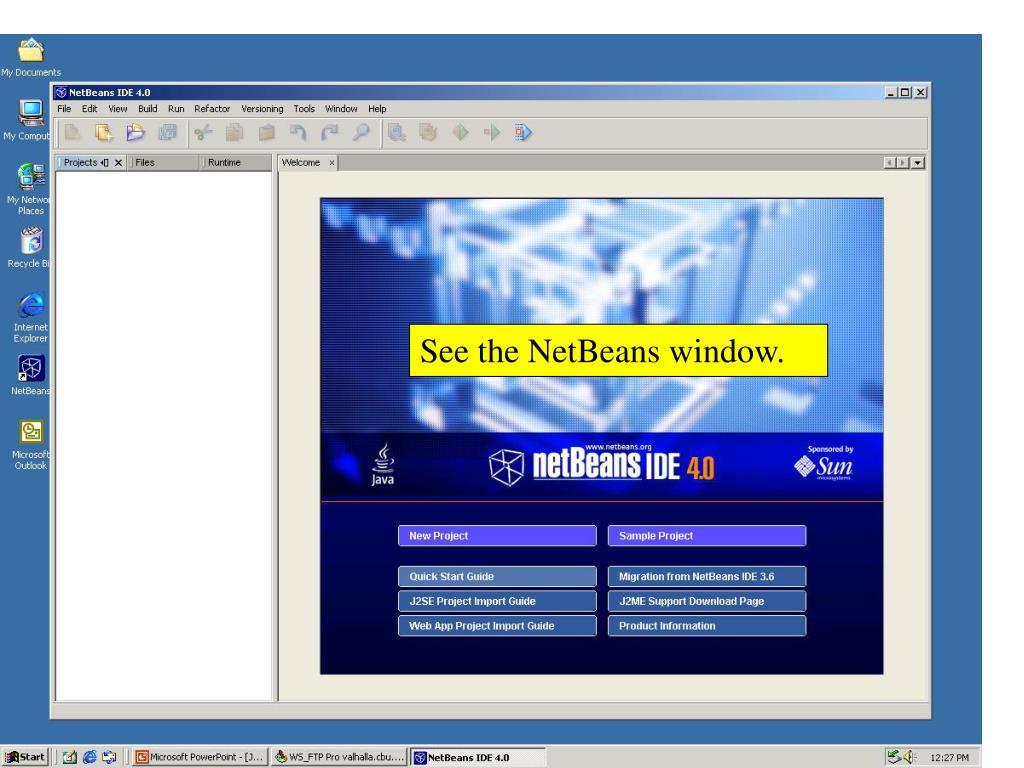Open the Tools menu
This screenshot has width=1024, height=768.
(x=304, y=109)
